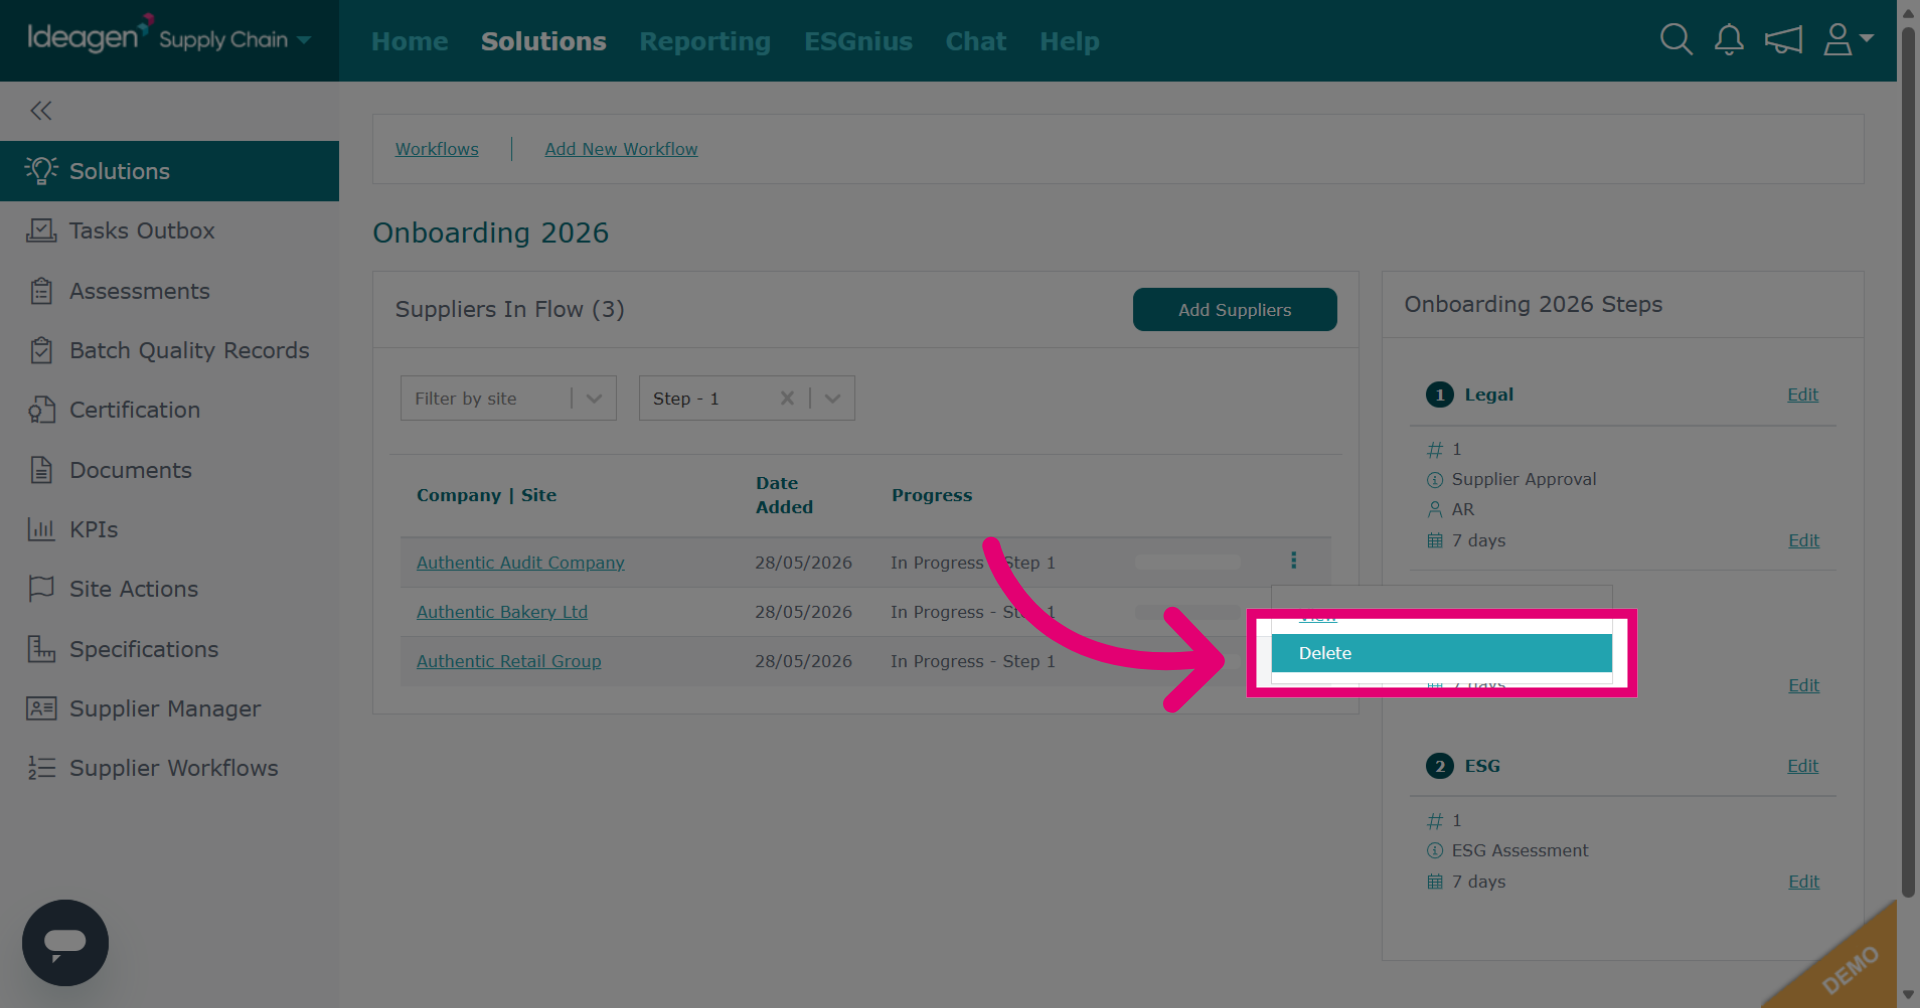Open the ESGnius menu
Screen dimensions: 1920x1008
[x=858, y=41]
